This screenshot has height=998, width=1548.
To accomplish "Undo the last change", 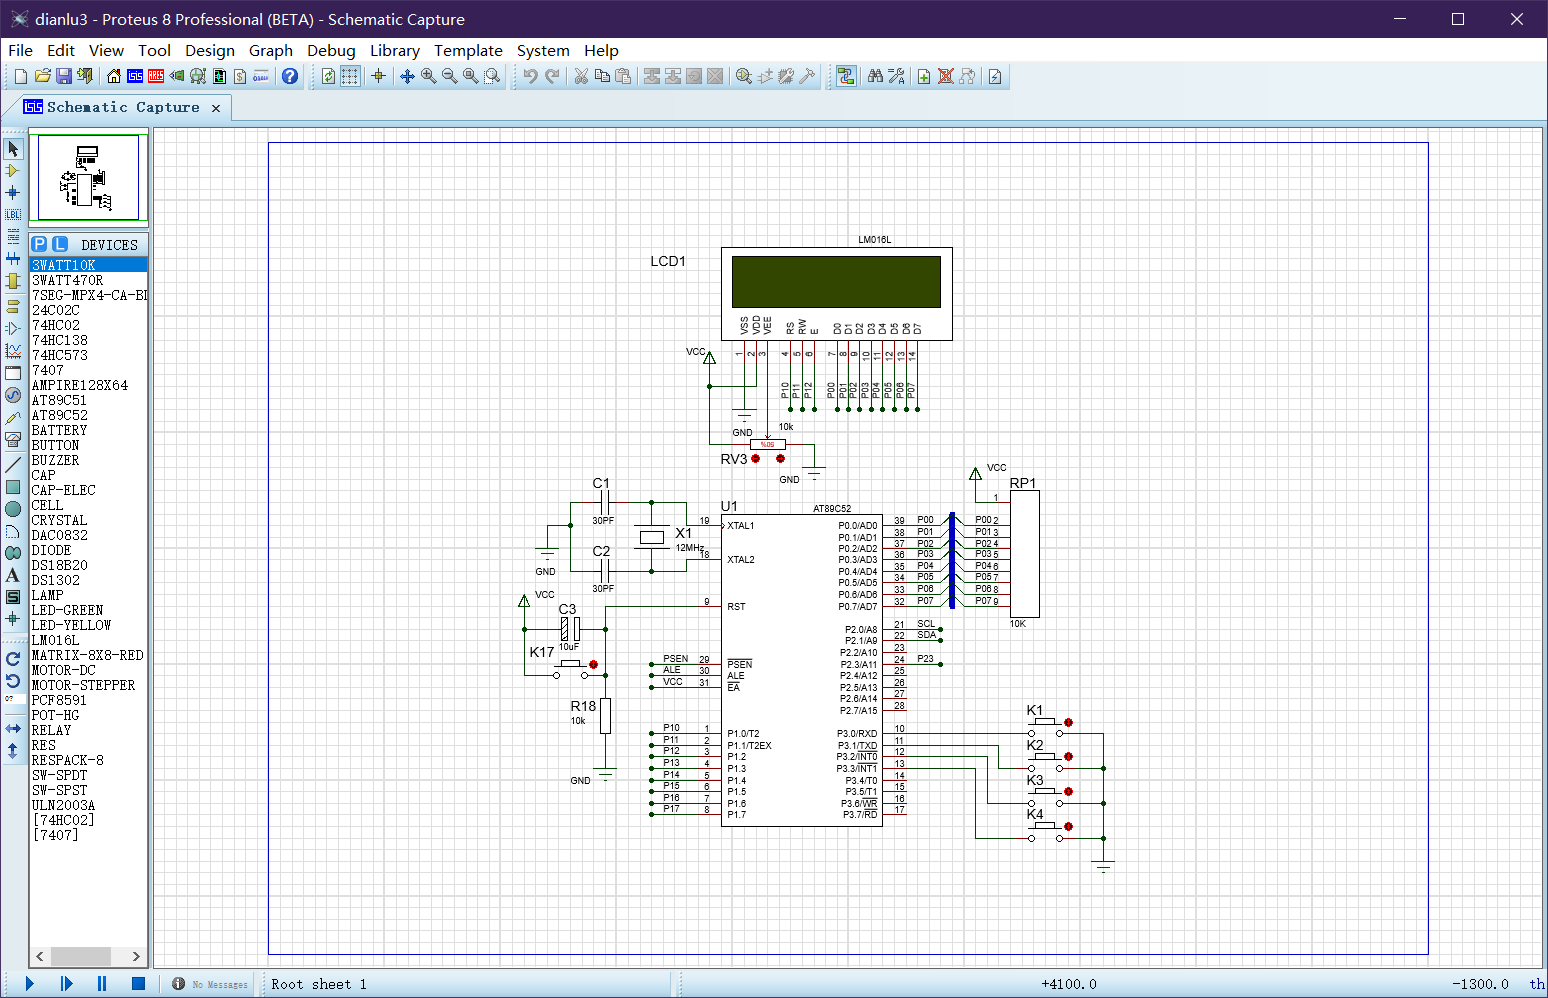I will pos(530,76).
